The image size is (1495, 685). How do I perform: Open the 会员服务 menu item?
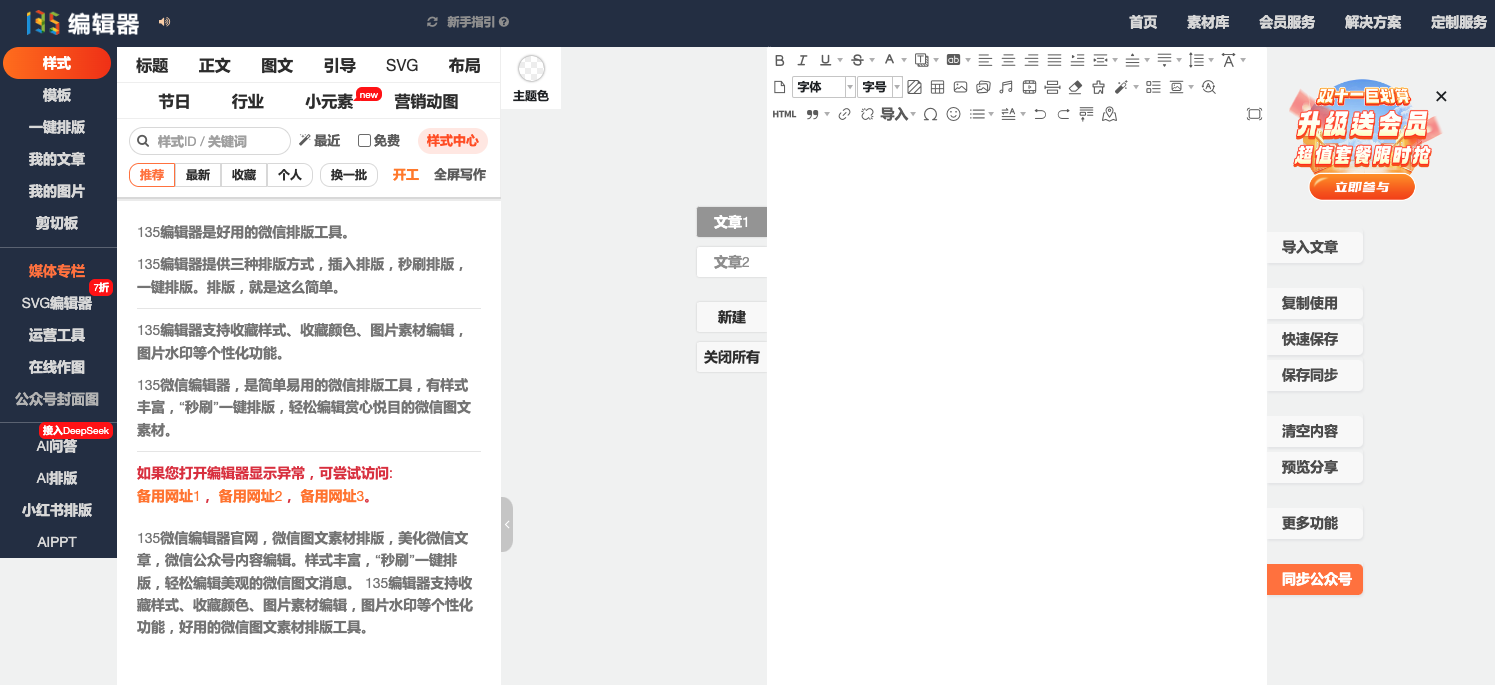click(1286, 22)
